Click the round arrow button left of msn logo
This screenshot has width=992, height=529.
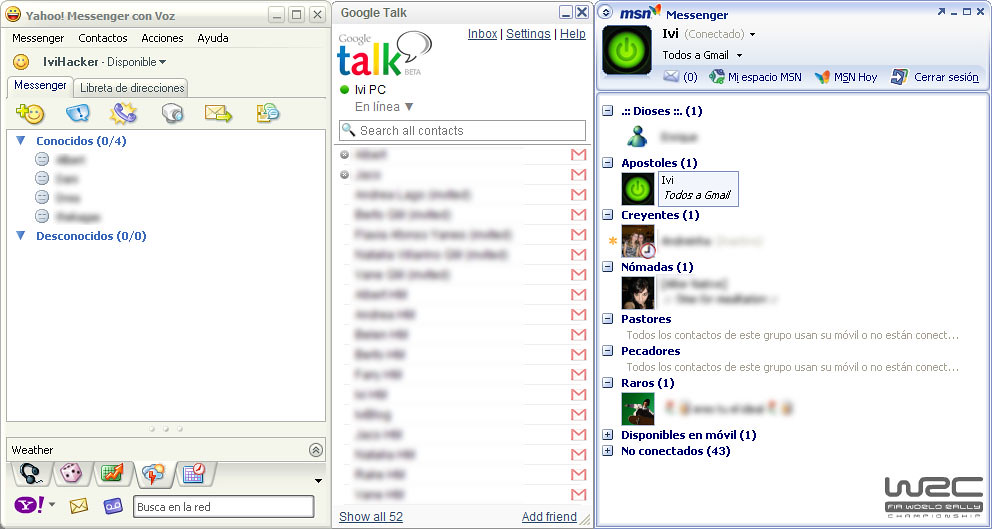[605, 12]
